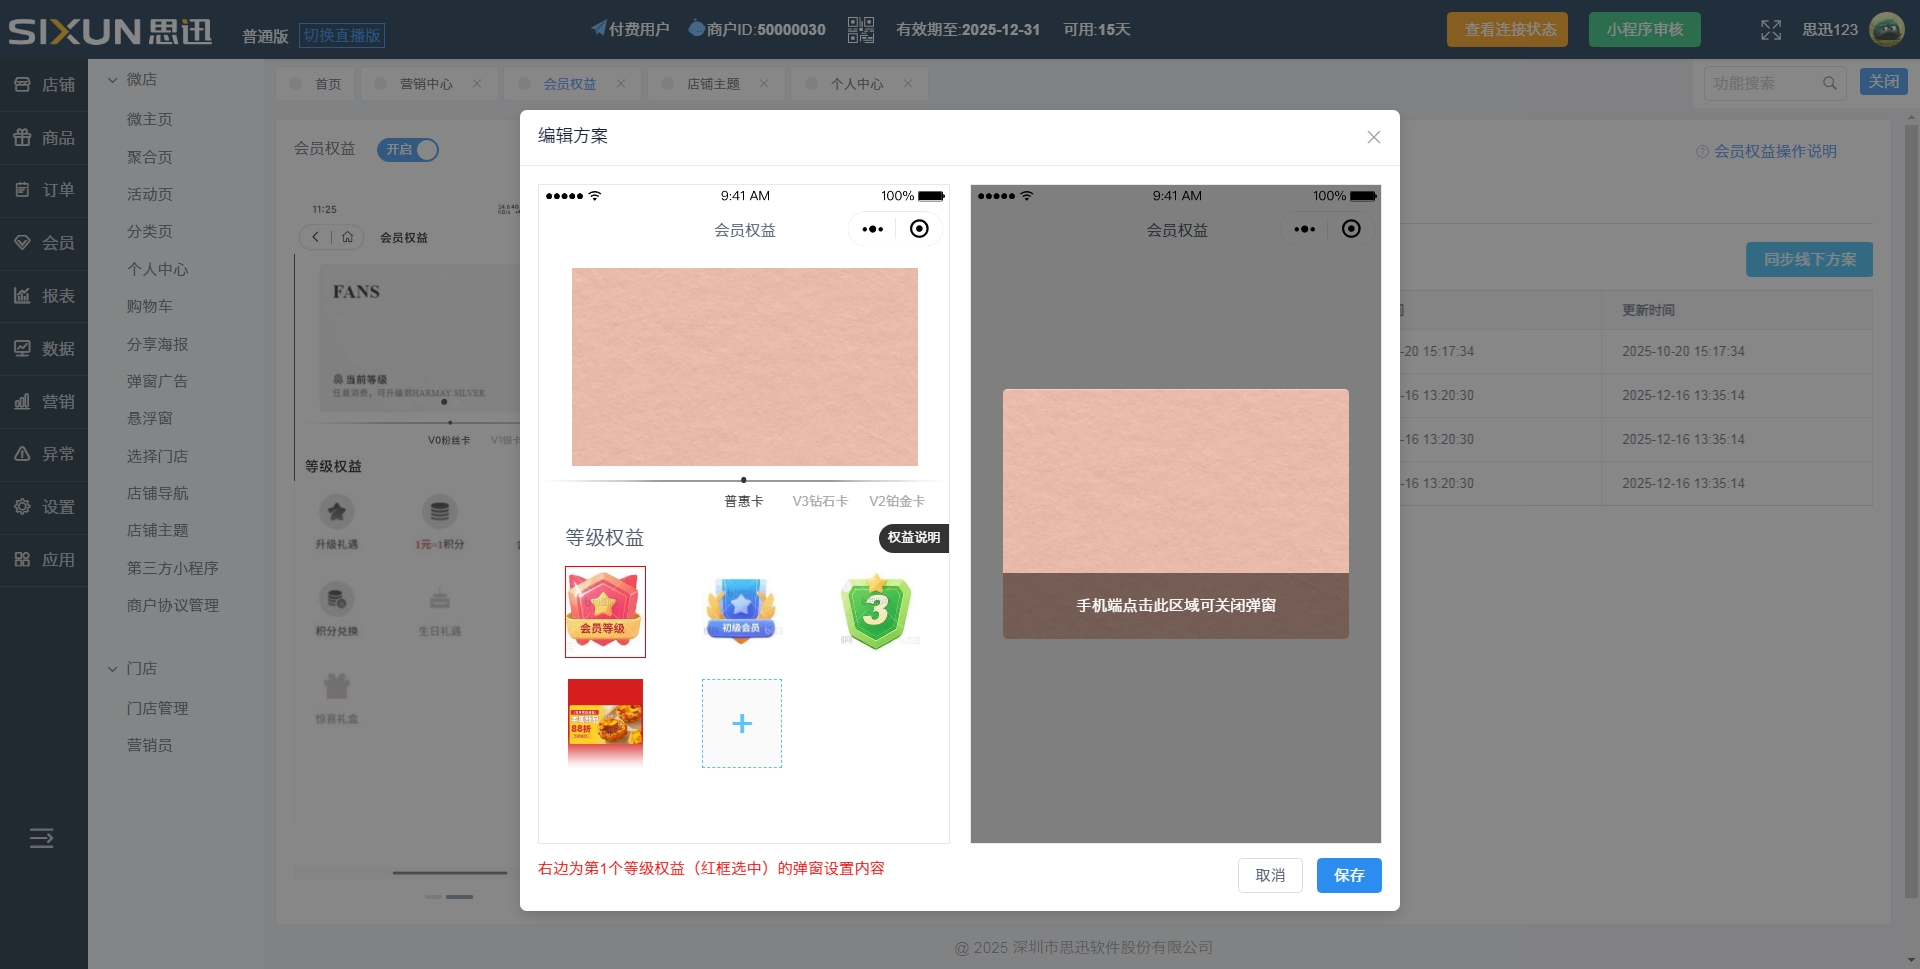Click the fullscreen expand icon

pos(1771,30)
